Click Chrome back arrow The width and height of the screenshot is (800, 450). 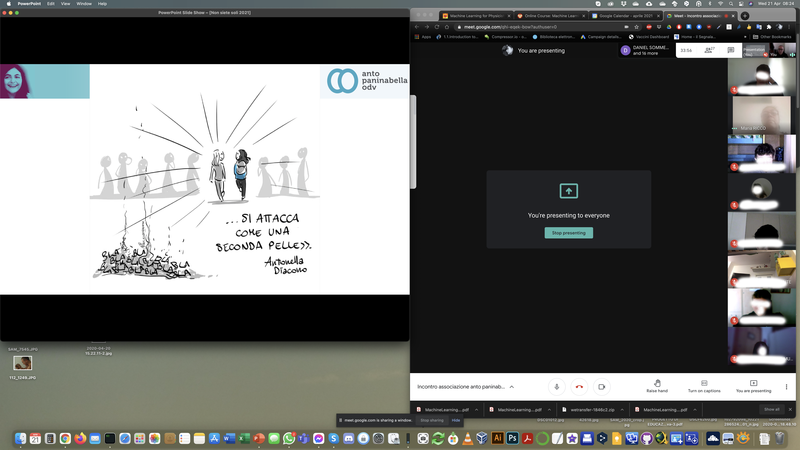coord(417,27)
